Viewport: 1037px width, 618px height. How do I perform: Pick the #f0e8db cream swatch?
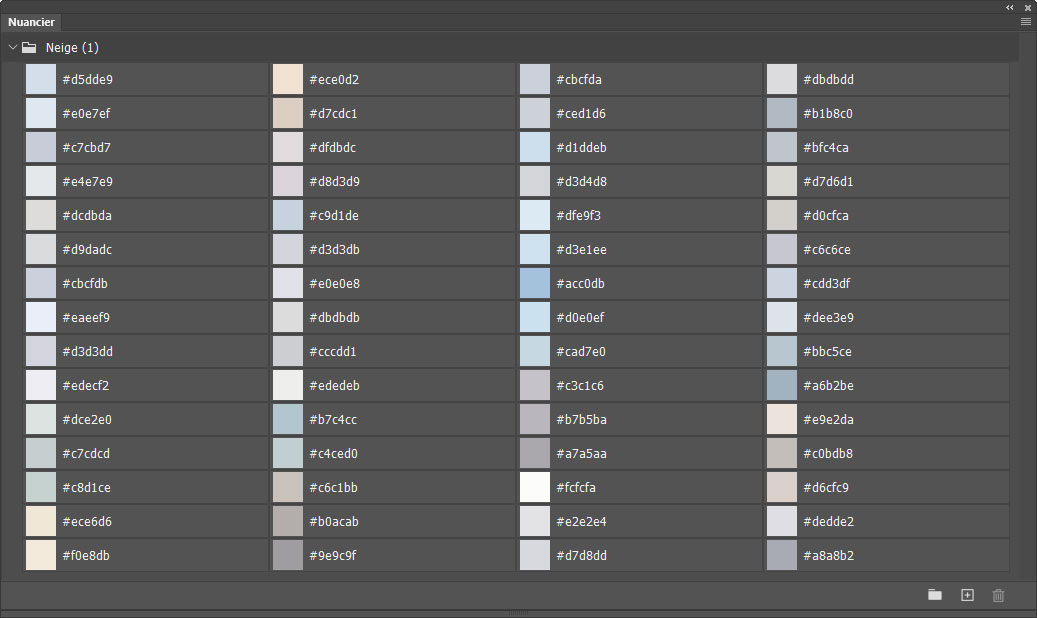coord(41,556)
